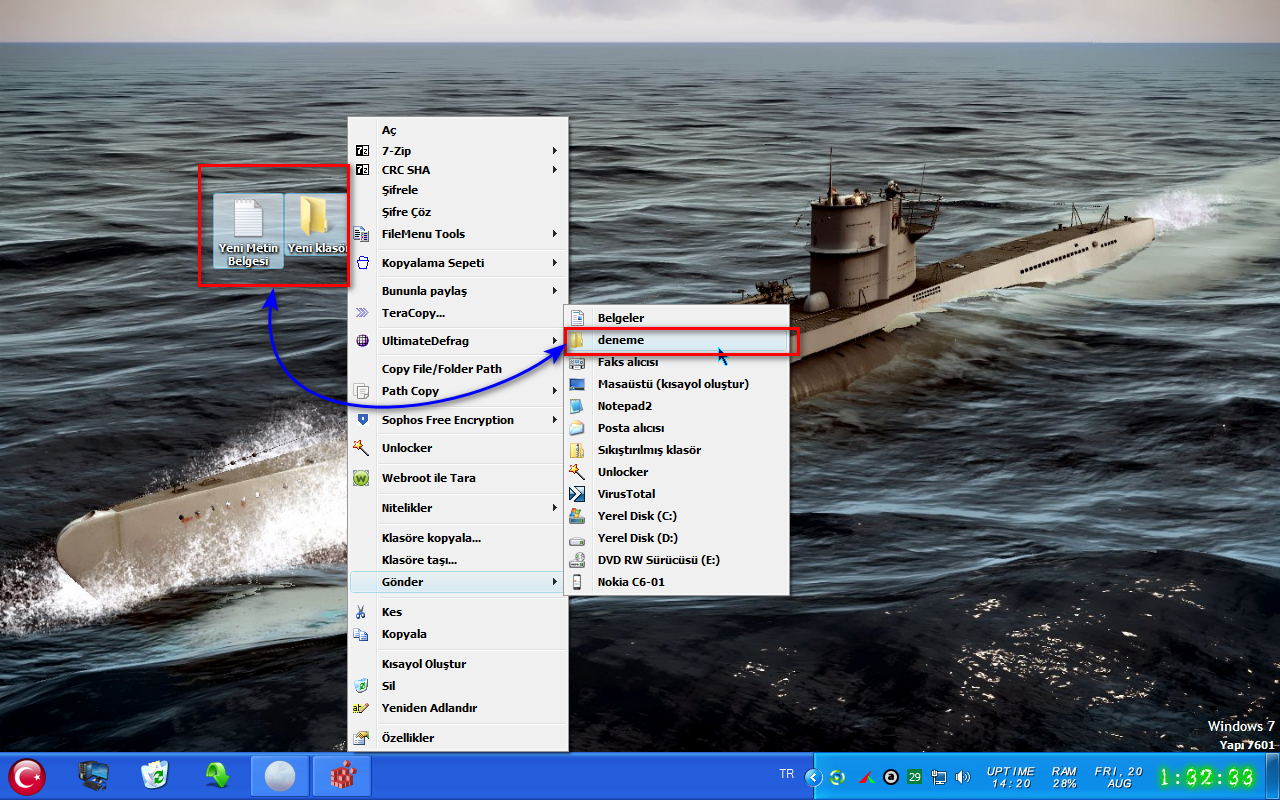Click the Webroot green W icon
Image resolution: width=1280 pixels, height=800 pixels.
point(362,478)
